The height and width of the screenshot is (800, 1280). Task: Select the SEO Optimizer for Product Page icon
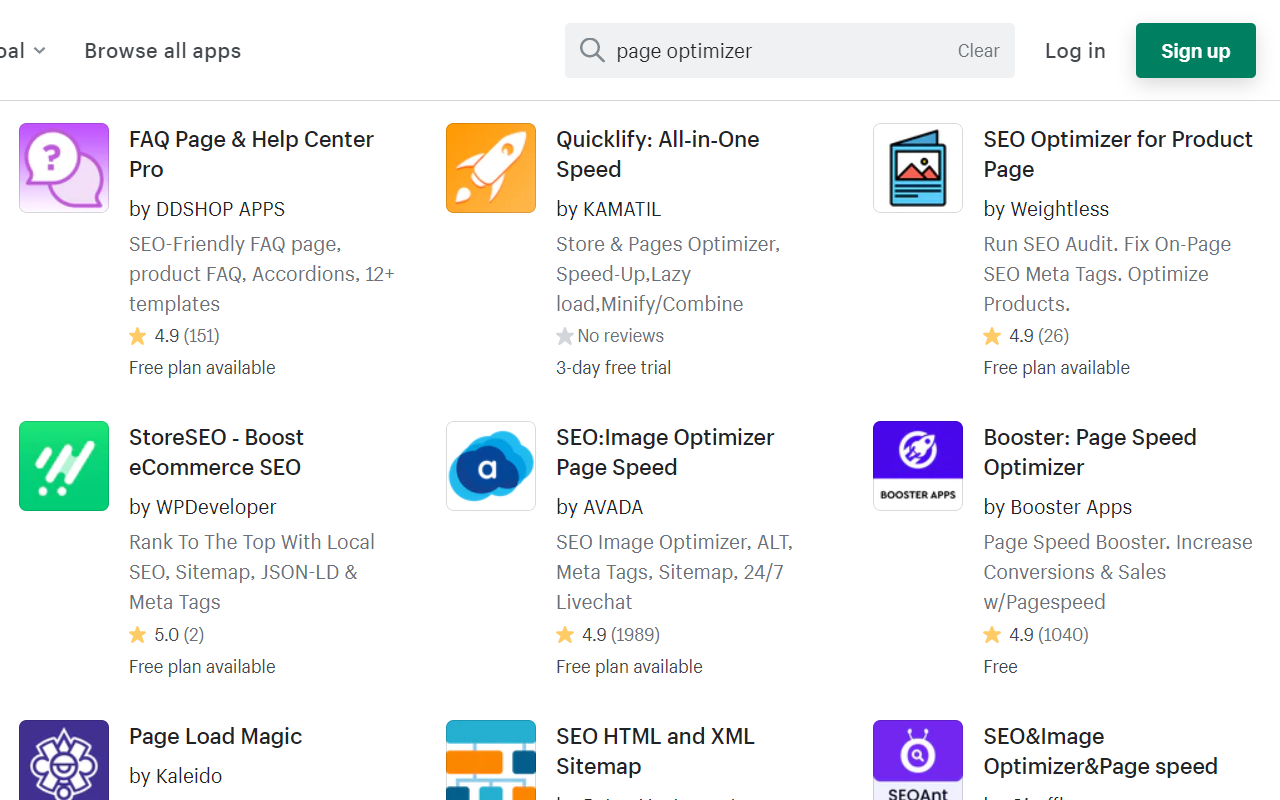[x=917, y=167]
